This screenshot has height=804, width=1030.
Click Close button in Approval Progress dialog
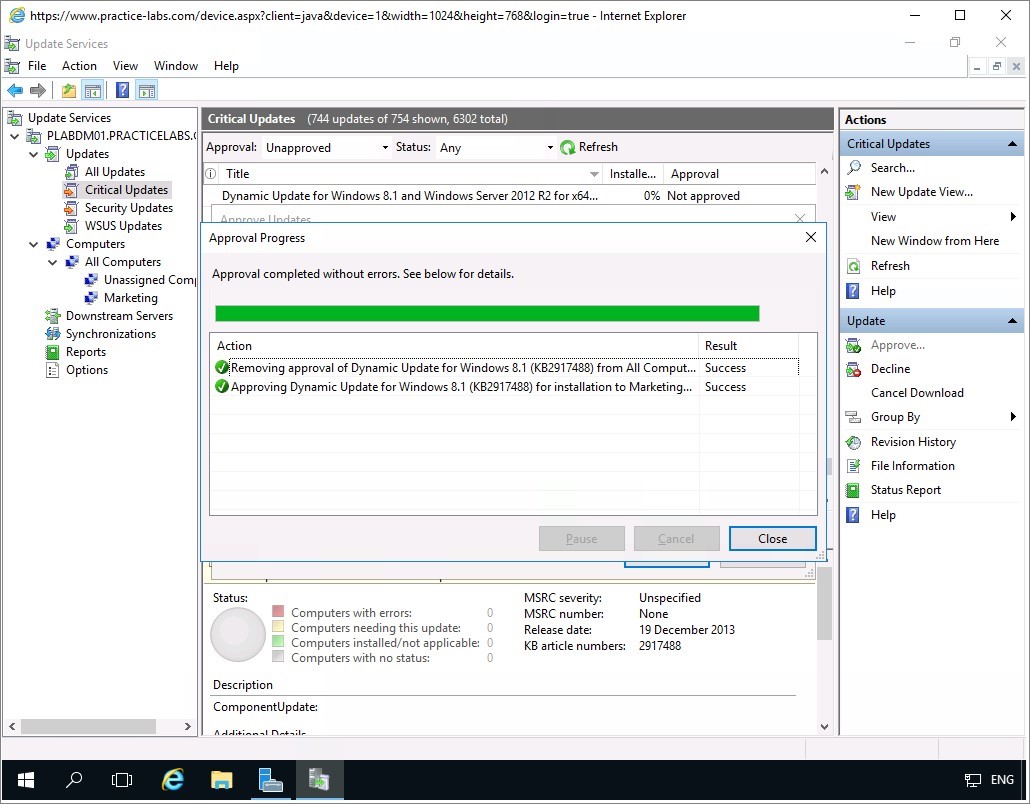click(772, 538)
